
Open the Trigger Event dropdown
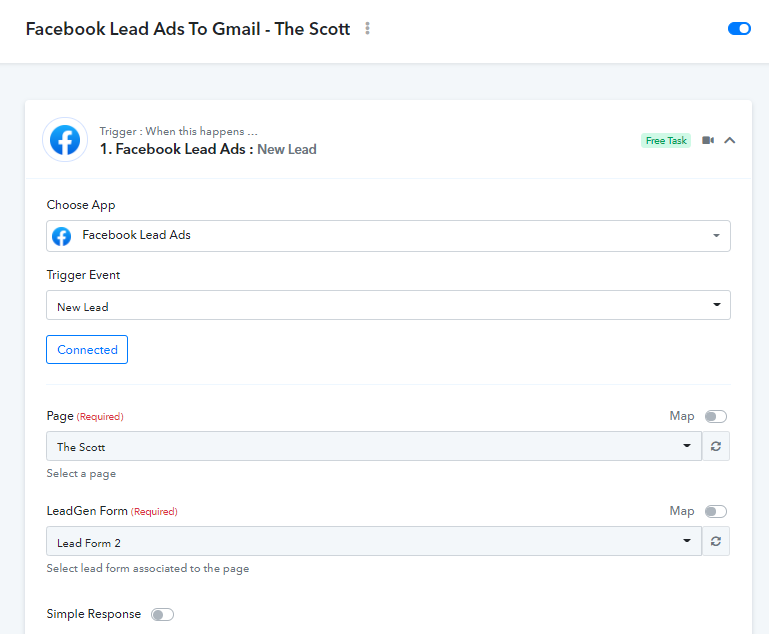click(388, 305)
